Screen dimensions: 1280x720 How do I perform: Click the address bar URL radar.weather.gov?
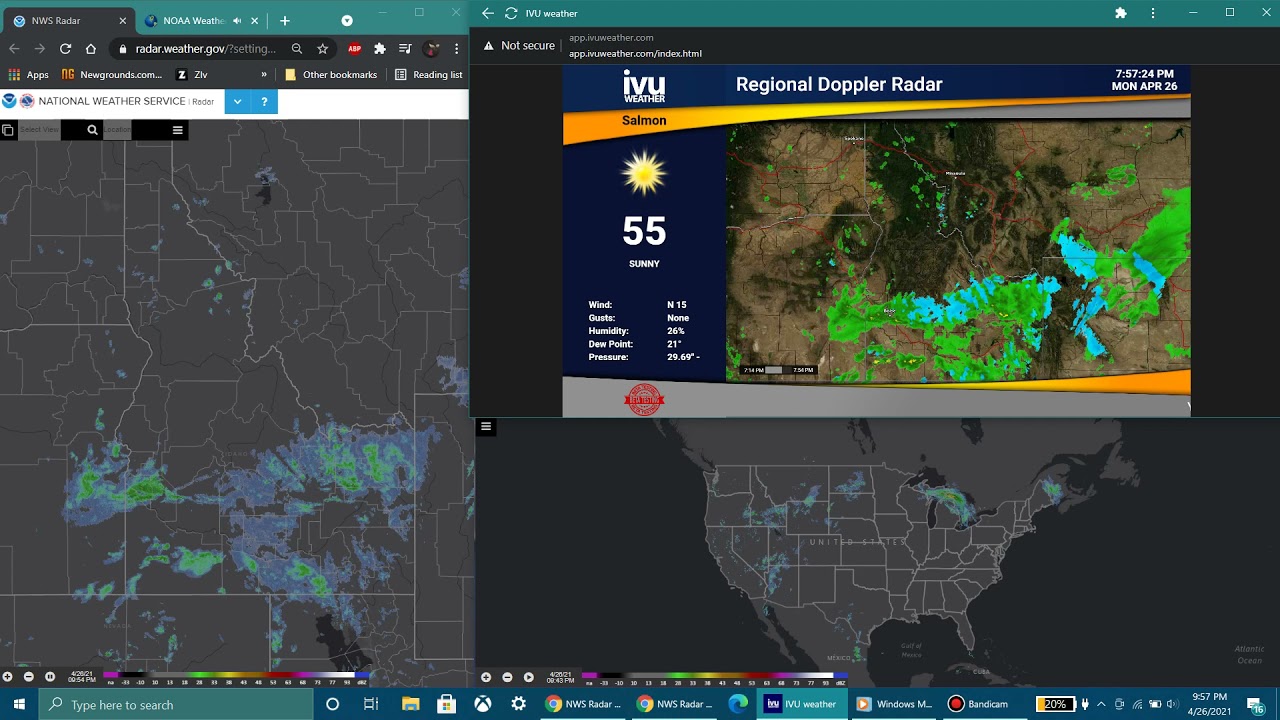[206, 48]
